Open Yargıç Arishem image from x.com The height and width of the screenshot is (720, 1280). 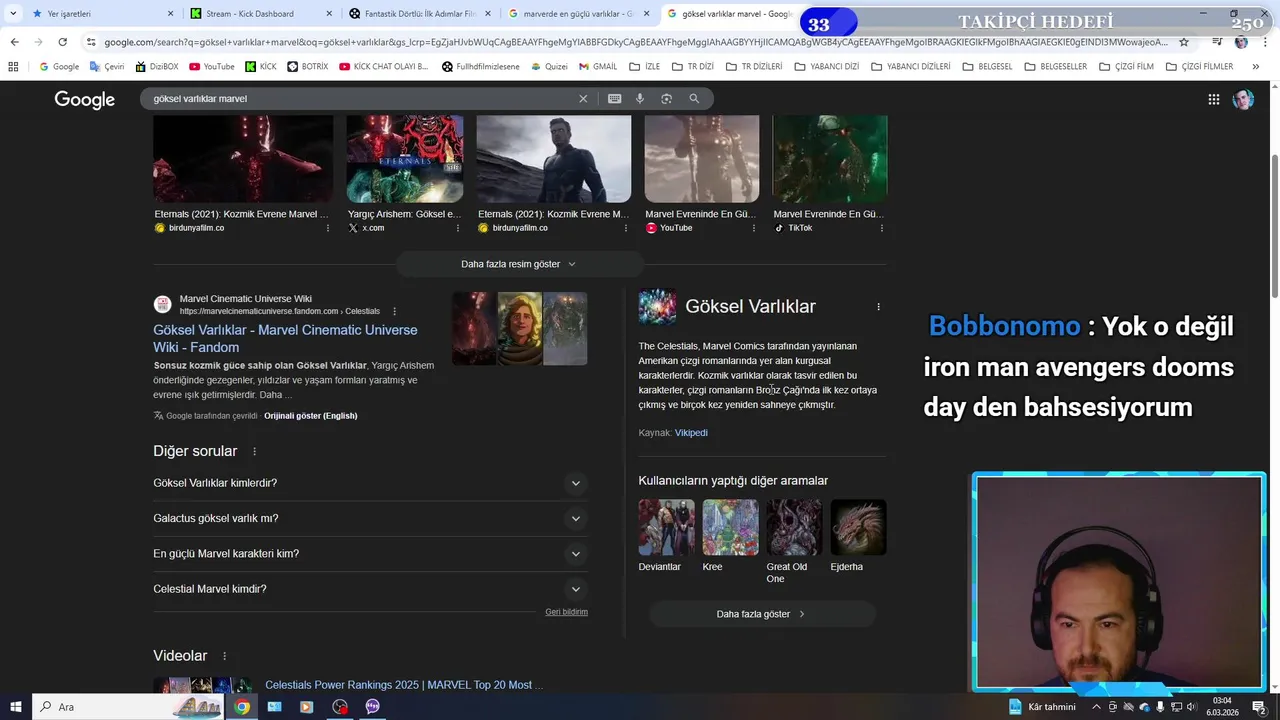point(405,159)
